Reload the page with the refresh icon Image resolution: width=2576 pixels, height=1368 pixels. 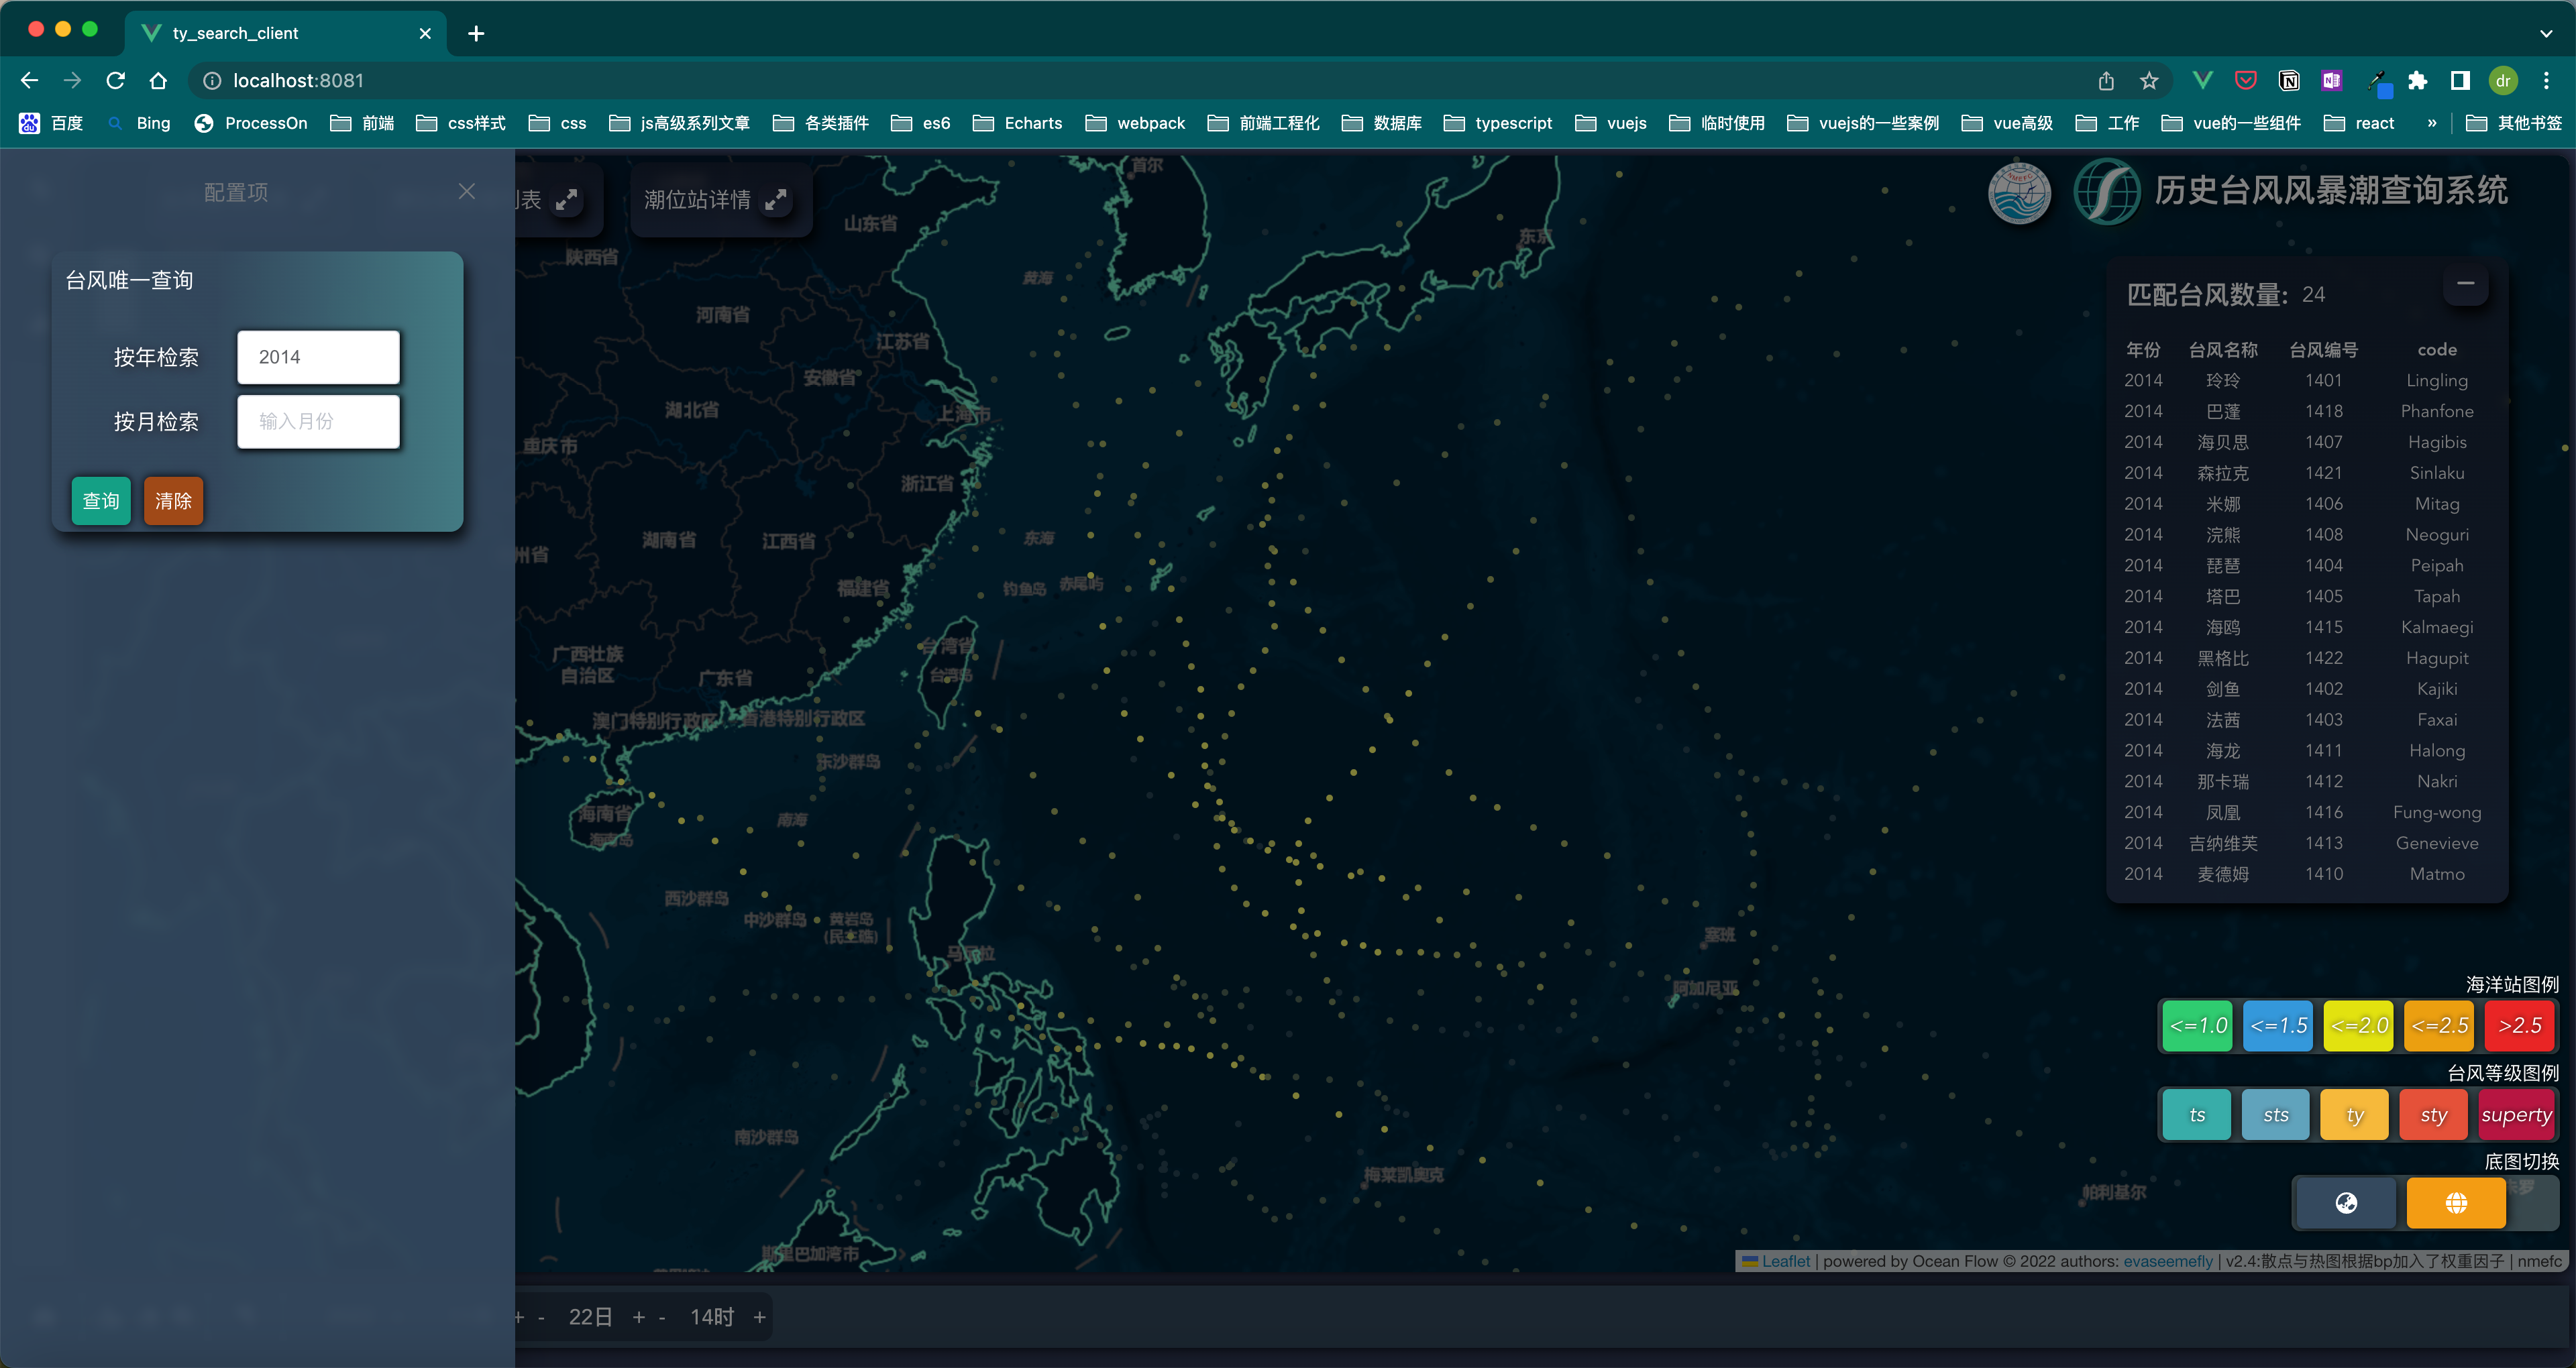(116, 81)
